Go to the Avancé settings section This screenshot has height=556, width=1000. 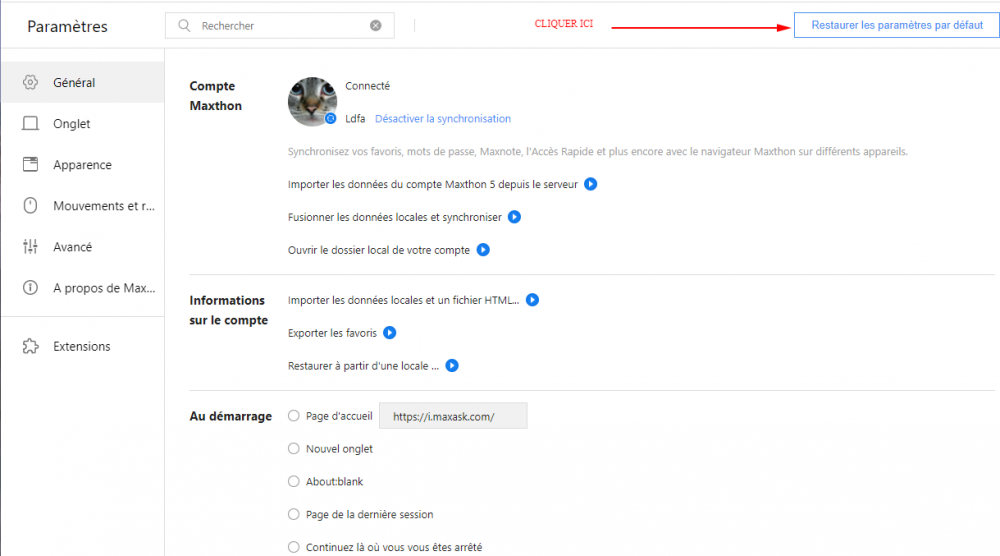[x=72, y=247]
